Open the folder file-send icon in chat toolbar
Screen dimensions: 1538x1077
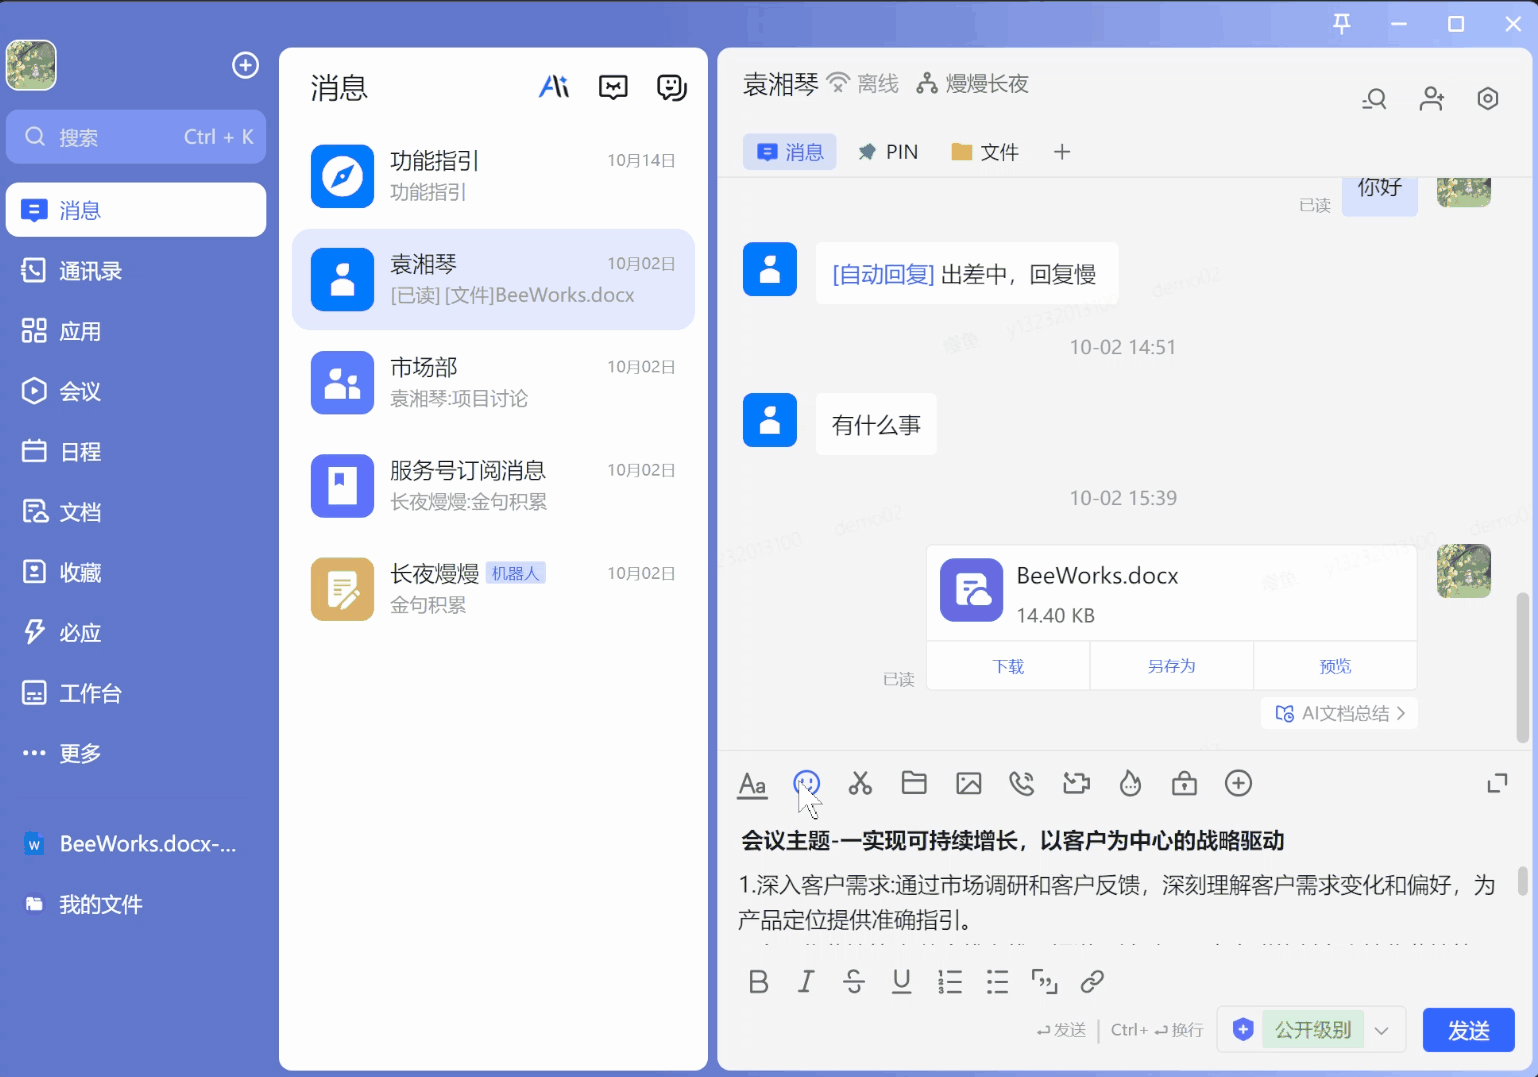click(x=914, y=783)
